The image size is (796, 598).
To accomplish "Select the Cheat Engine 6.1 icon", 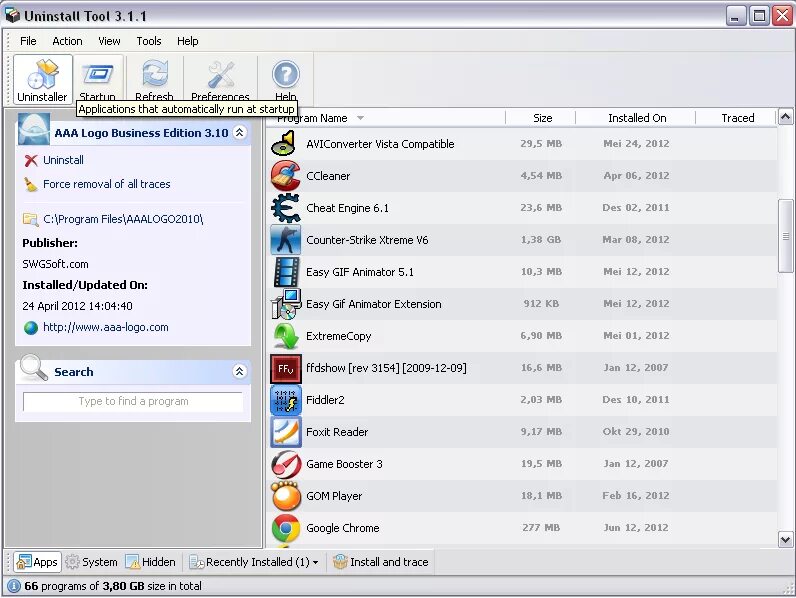I will point(285,208).
